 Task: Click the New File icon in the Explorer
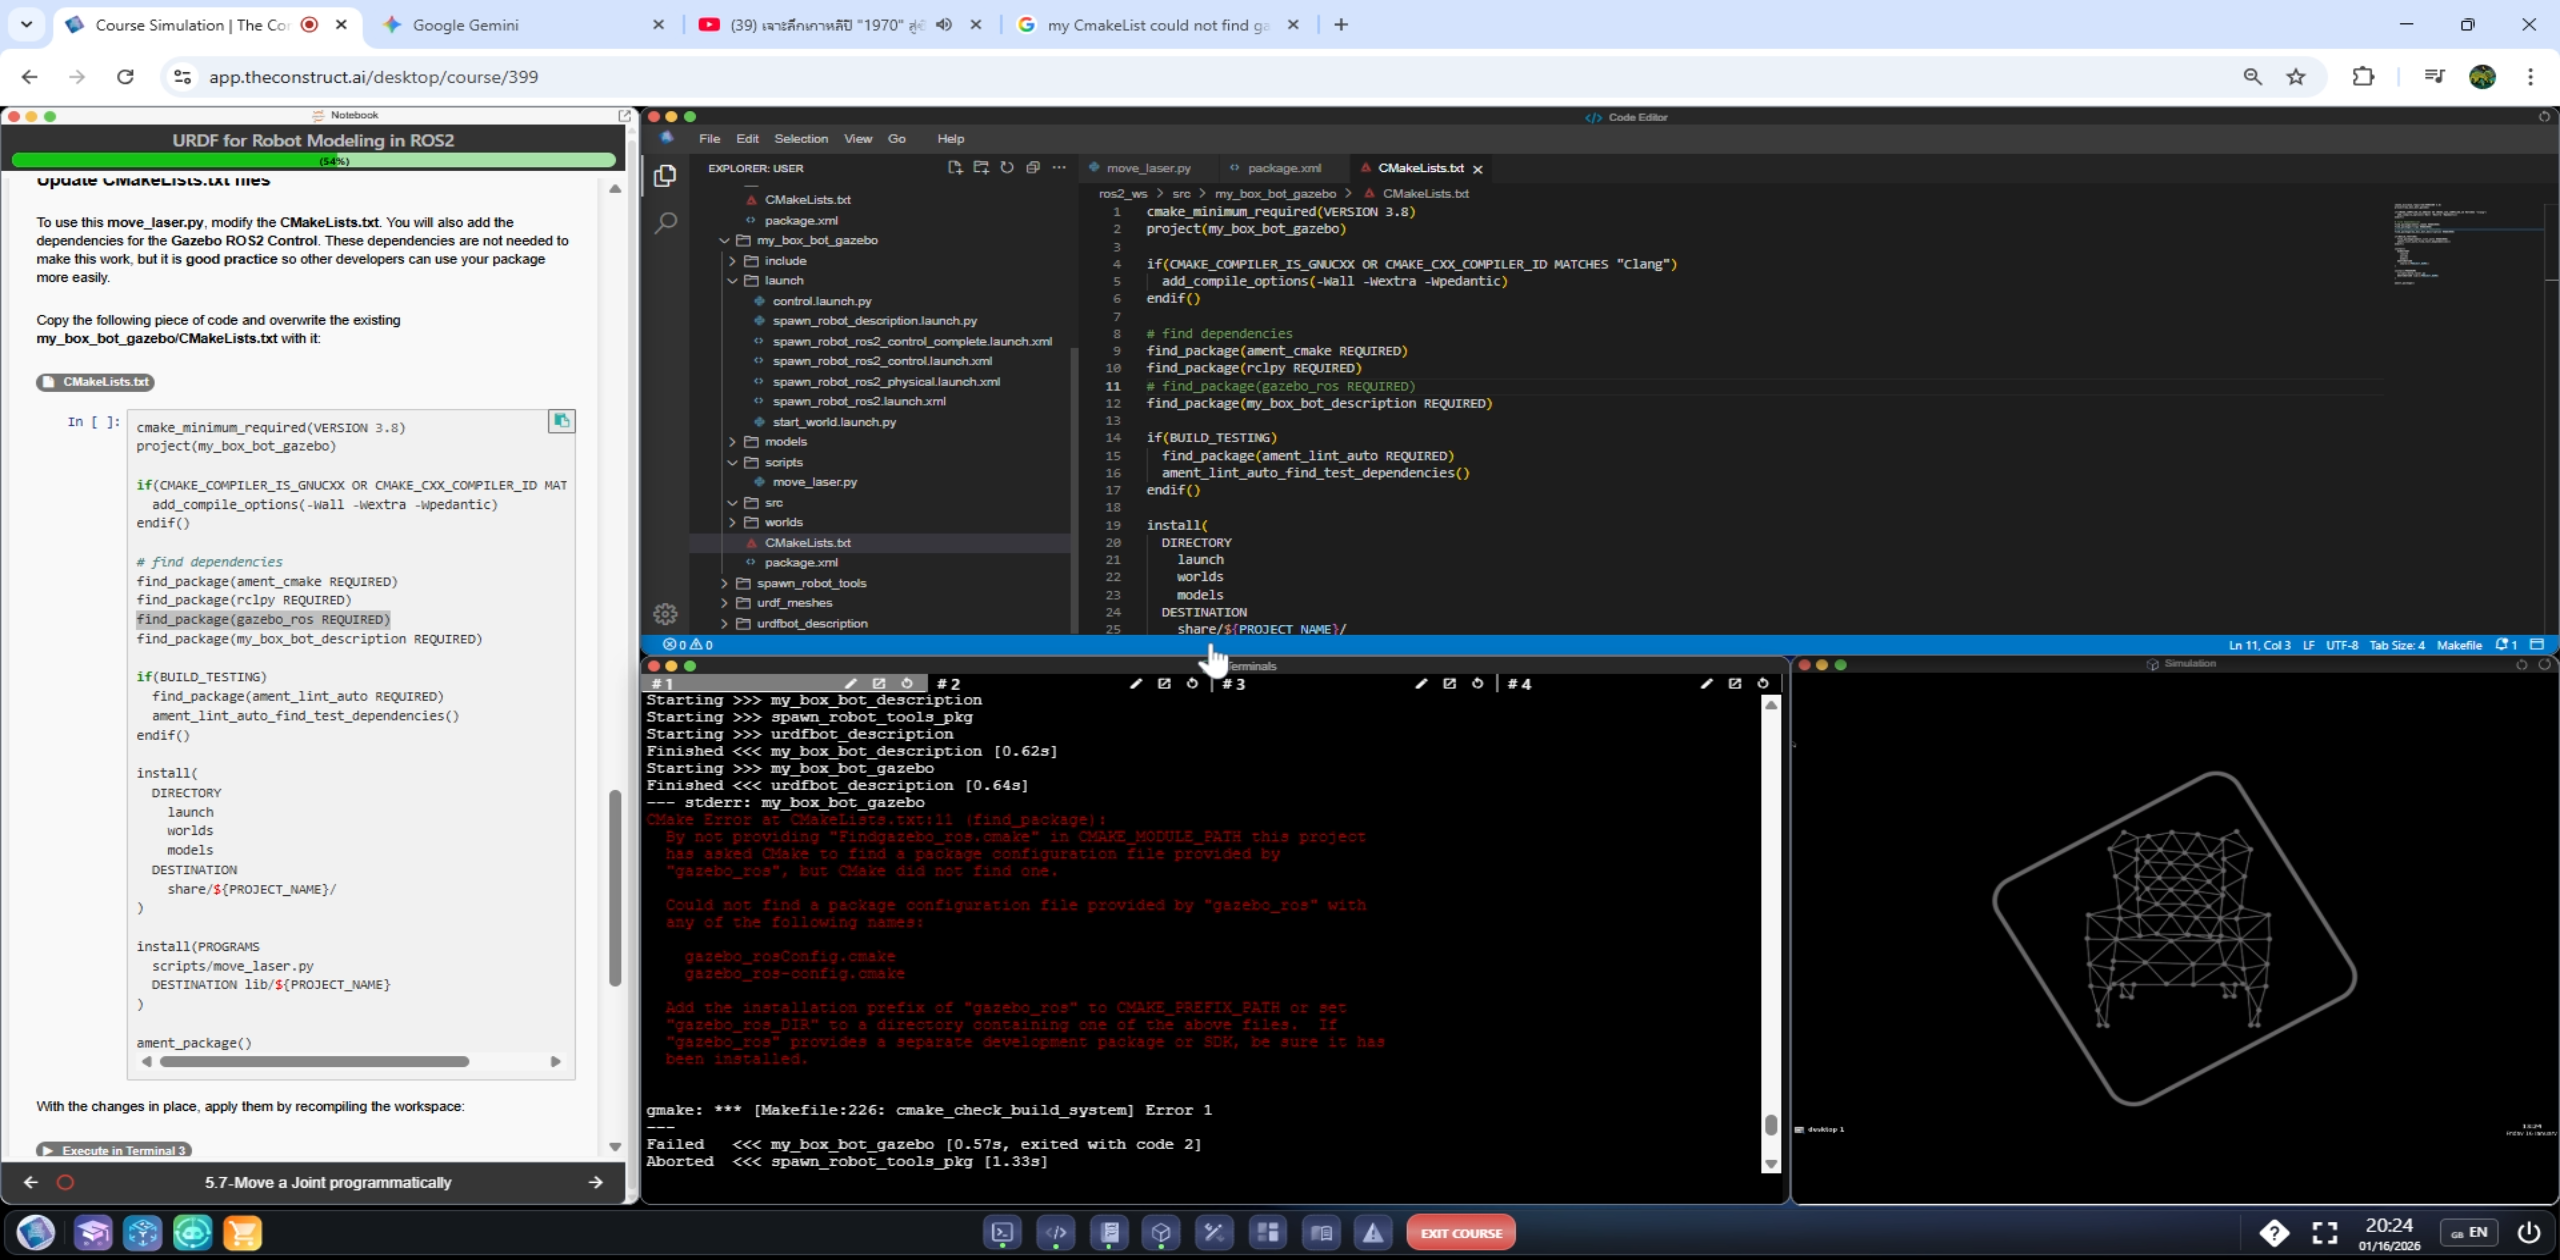954,168
